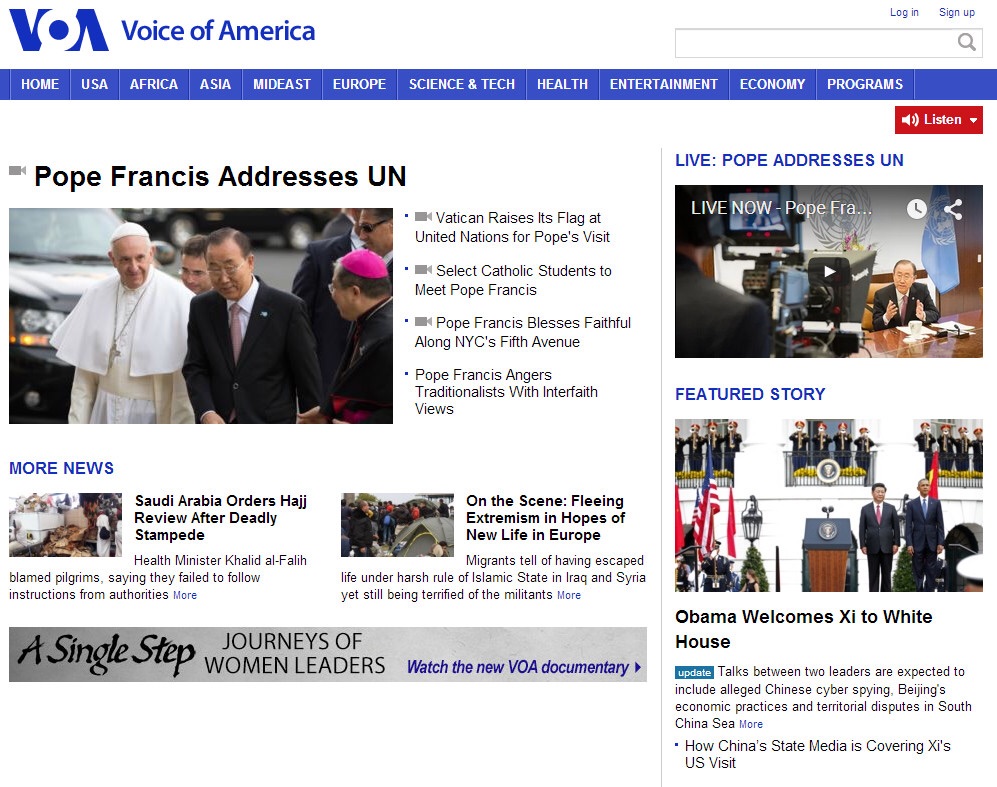The image size is (997, 787).
Task: Click the LIVE NOW video title
Action: point(781,208)
